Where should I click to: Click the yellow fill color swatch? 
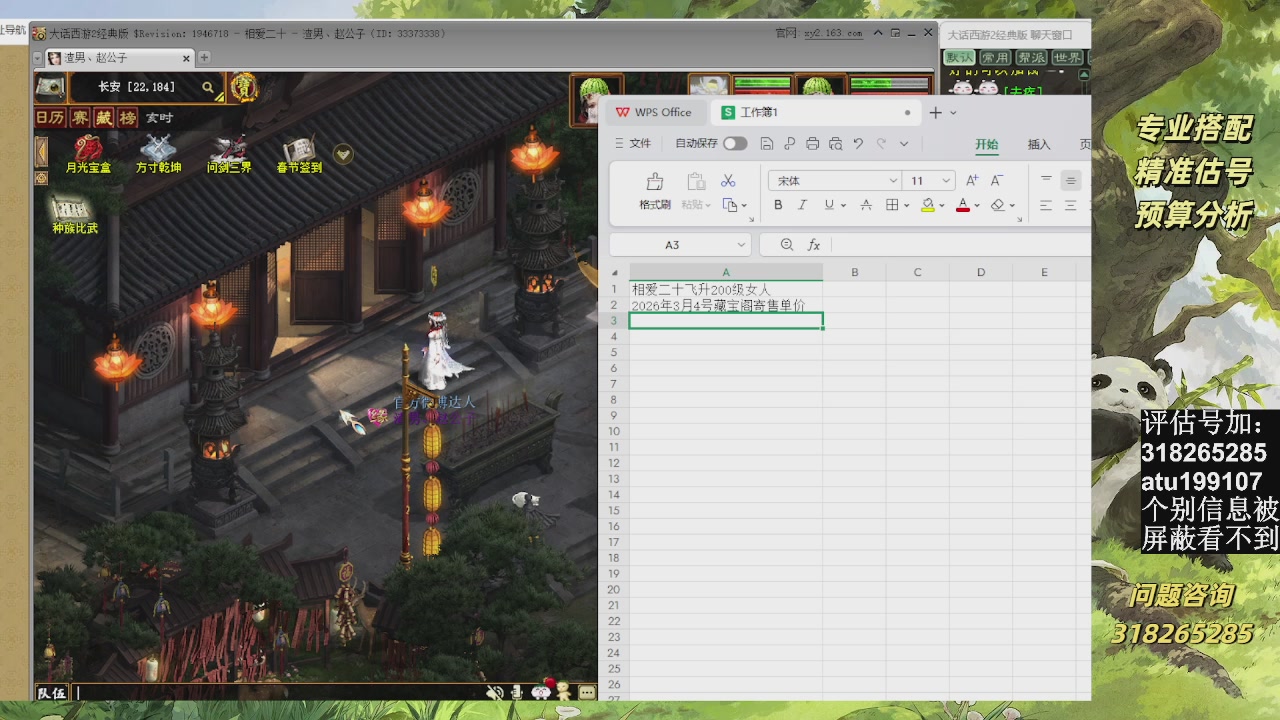coord(927,205)
